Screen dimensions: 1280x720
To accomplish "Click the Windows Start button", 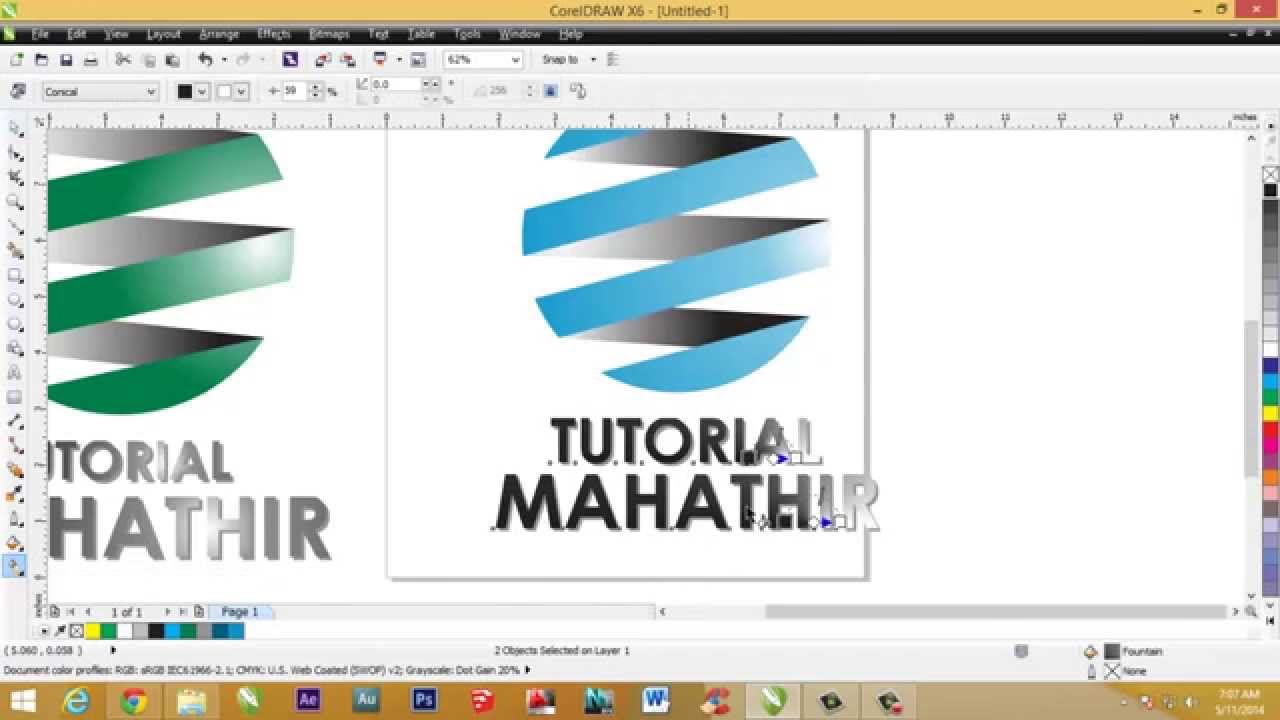I will pyautogui.click(x=23, y=701).
